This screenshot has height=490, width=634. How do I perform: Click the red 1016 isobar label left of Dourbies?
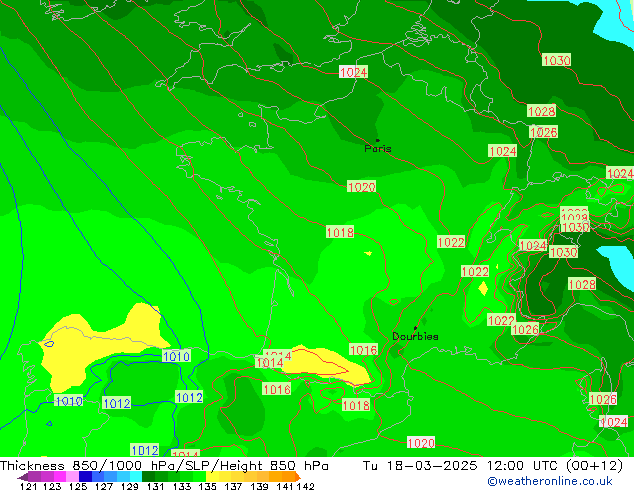tap(363, 350)
